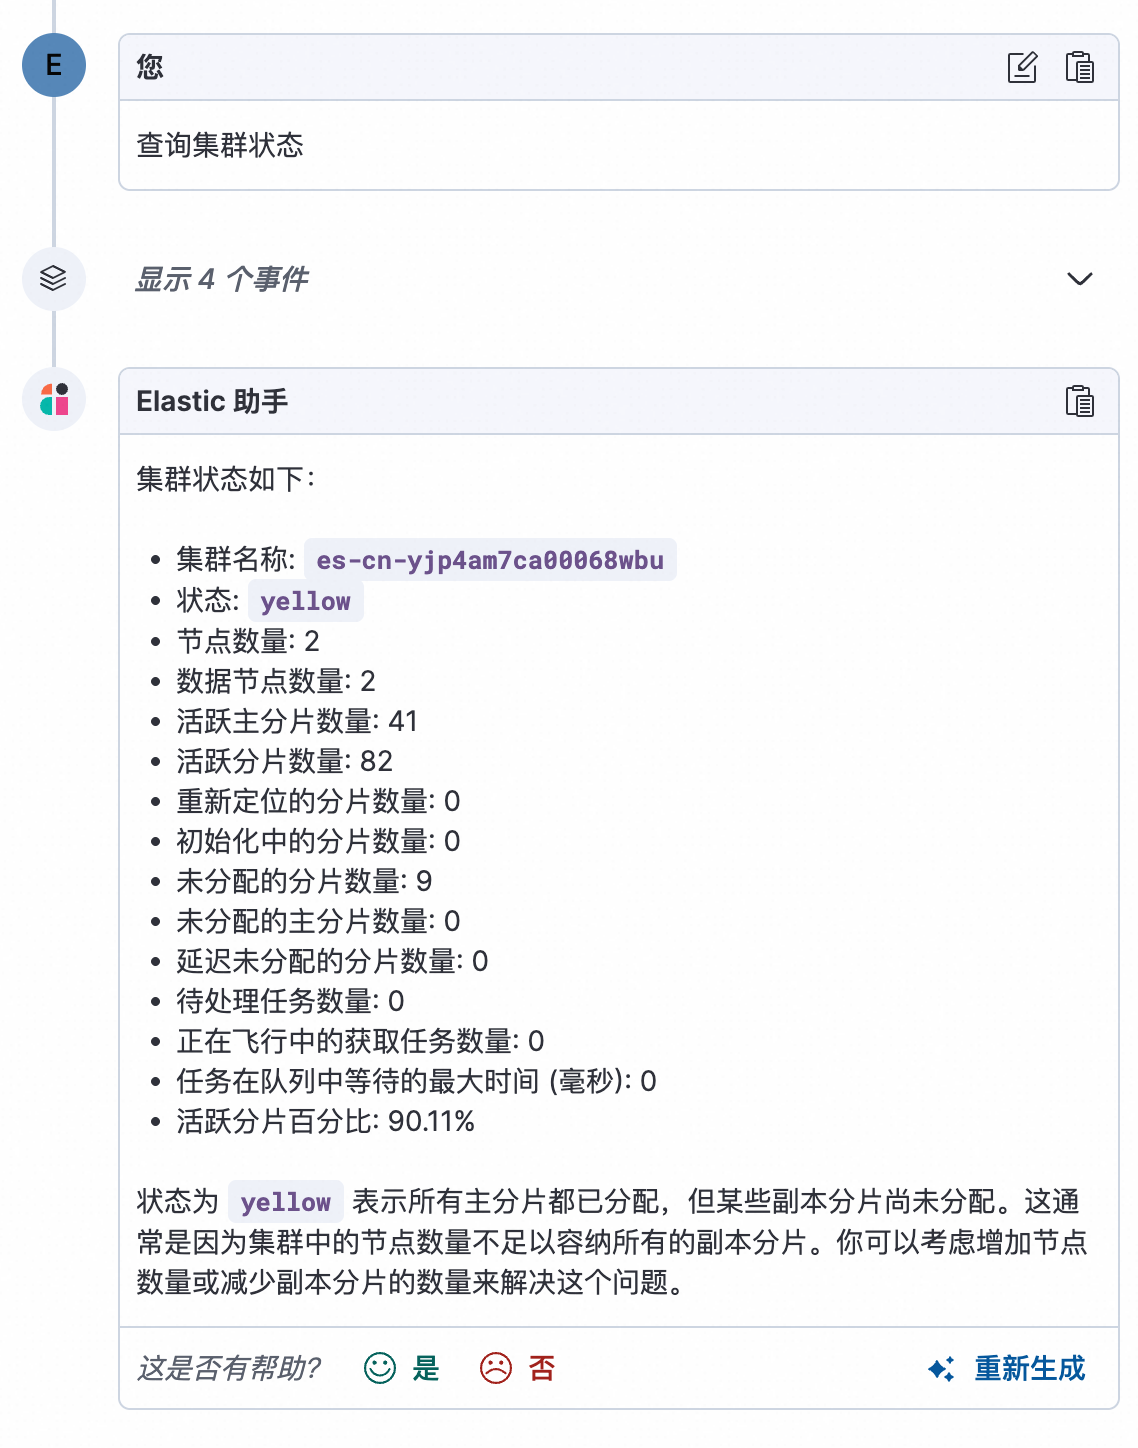Click the 这是否有帮助 feedback prompt text
Image resolution: width=1138 pixels, height=1448 pixels.
[228, 1367]
